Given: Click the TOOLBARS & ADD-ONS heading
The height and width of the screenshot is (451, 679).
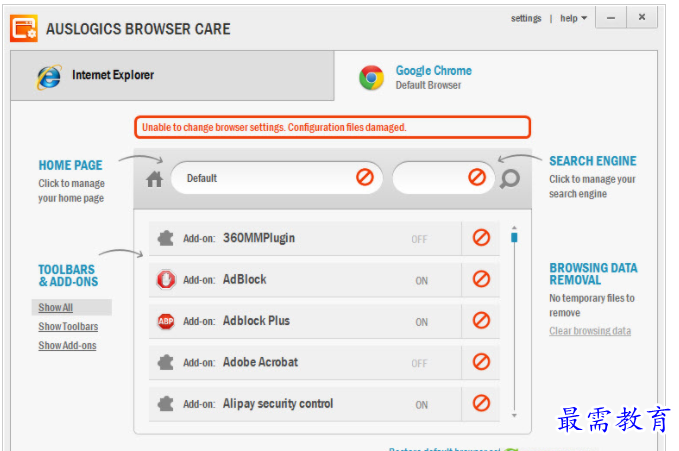Looking at the screenshot, I should click(x=68, y=276).
